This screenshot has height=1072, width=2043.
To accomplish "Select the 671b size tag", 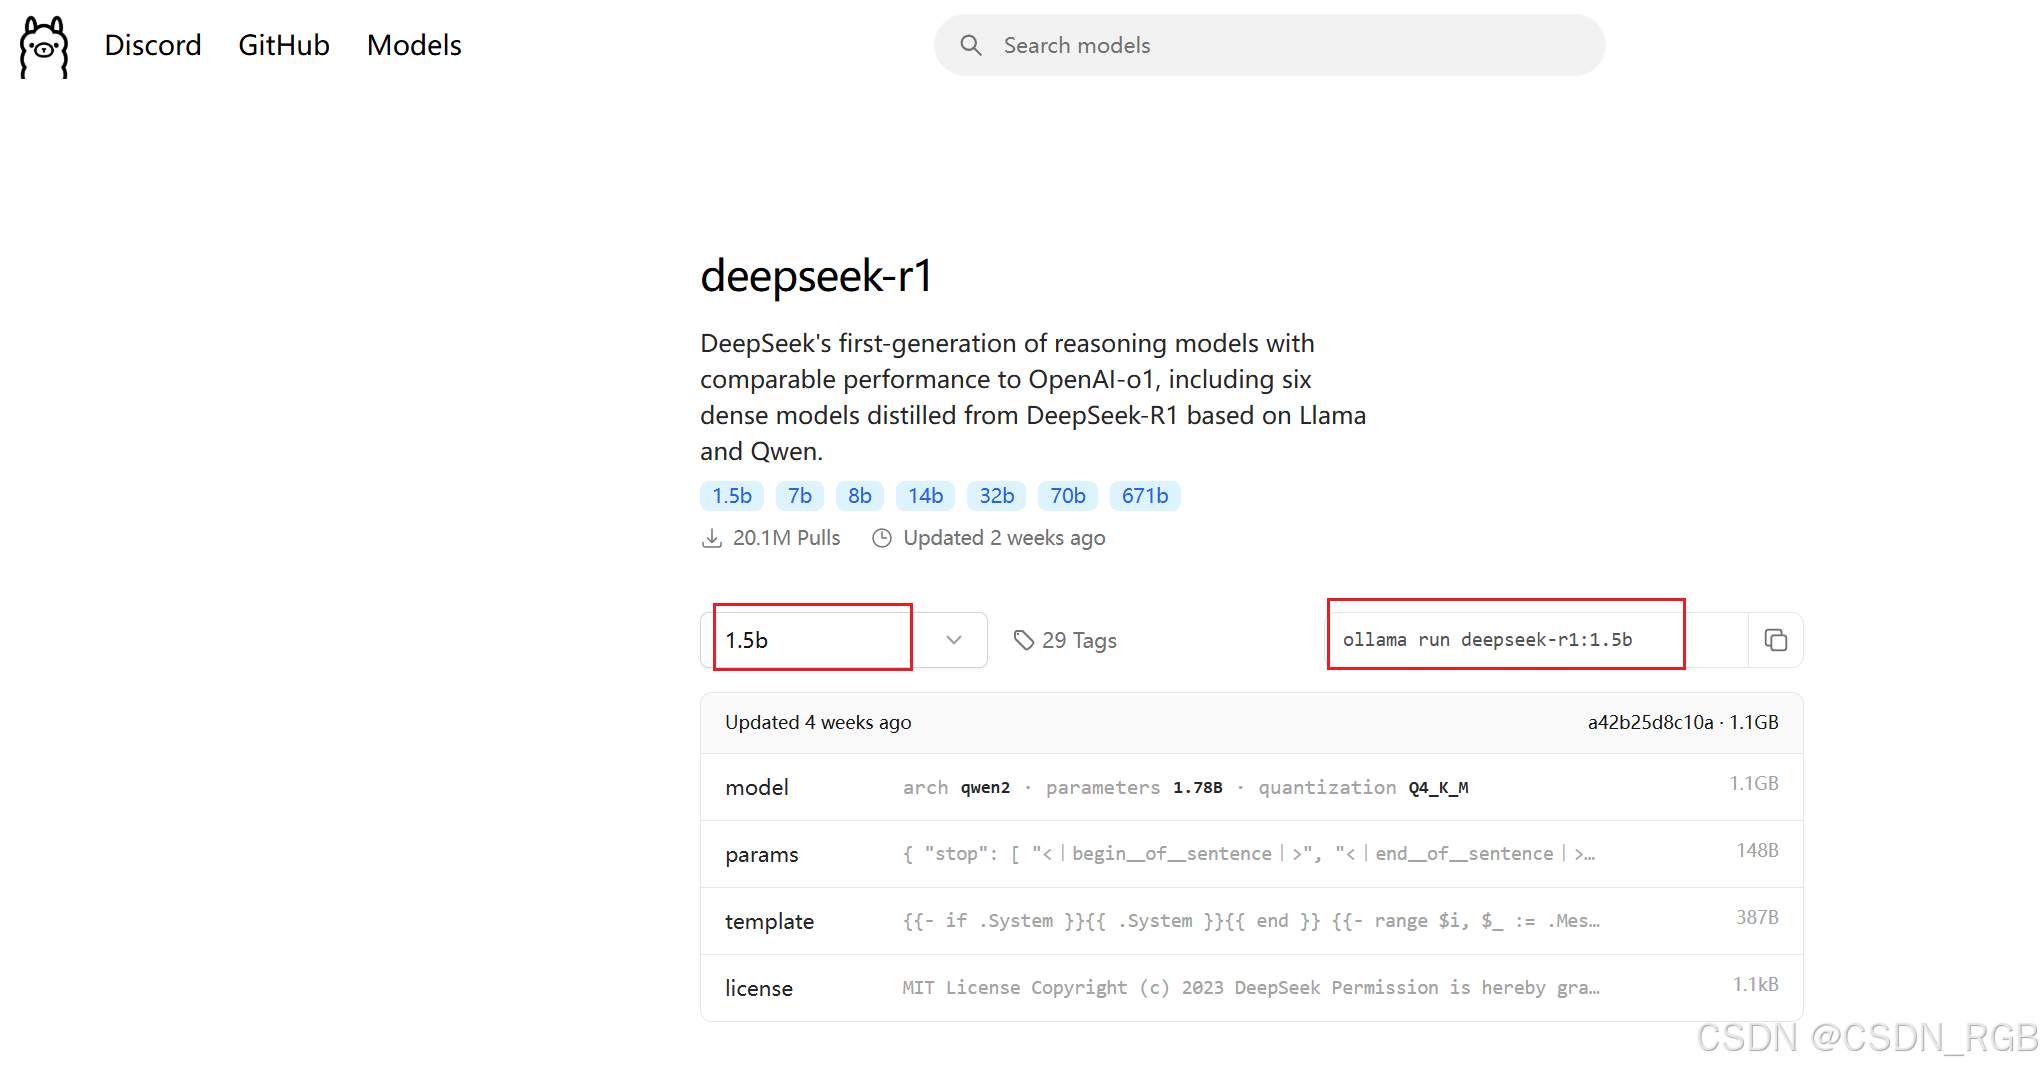I will (x=1145, y=496).
